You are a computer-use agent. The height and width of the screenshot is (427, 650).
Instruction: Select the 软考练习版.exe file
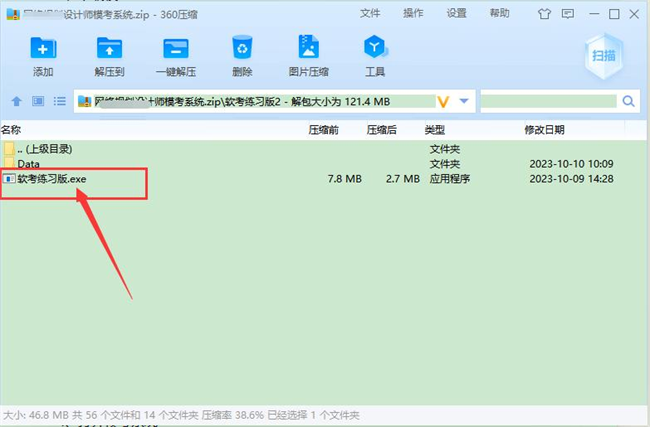click(54, 178)
